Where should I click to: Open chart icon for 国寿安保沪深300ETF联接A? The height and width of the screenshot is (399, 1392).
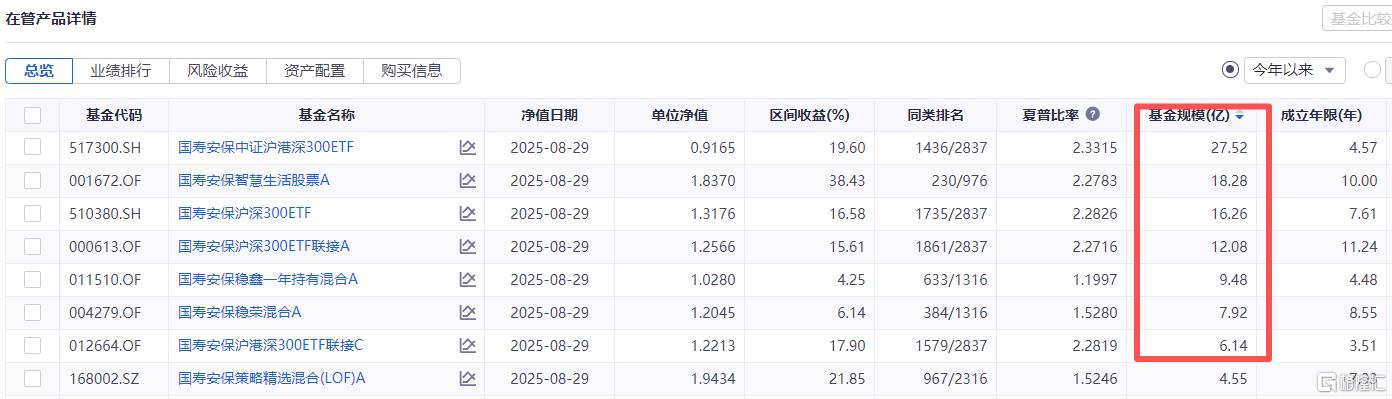(467, 247)
